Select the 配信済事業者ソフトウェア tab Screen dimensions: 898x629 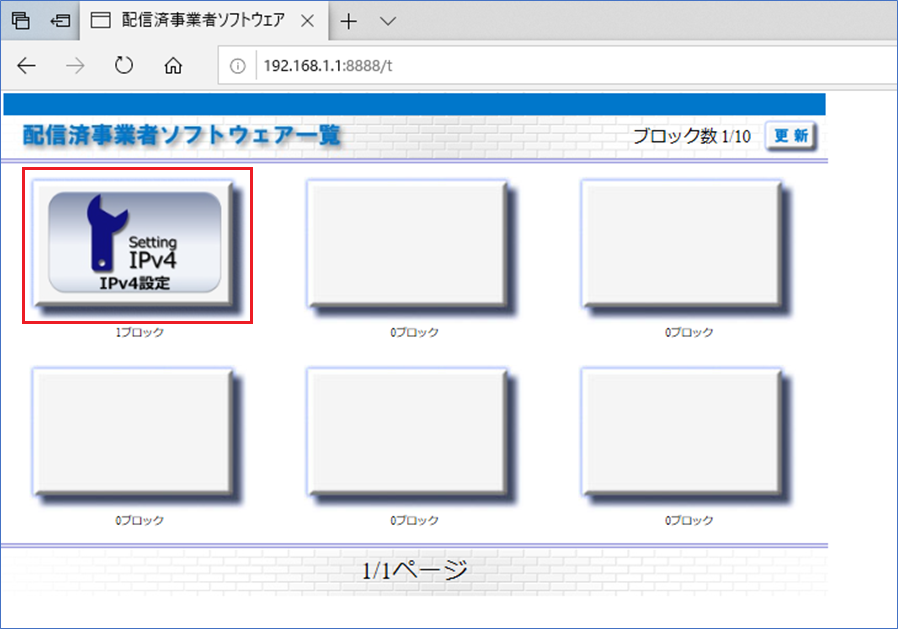(x=188, y=20)
